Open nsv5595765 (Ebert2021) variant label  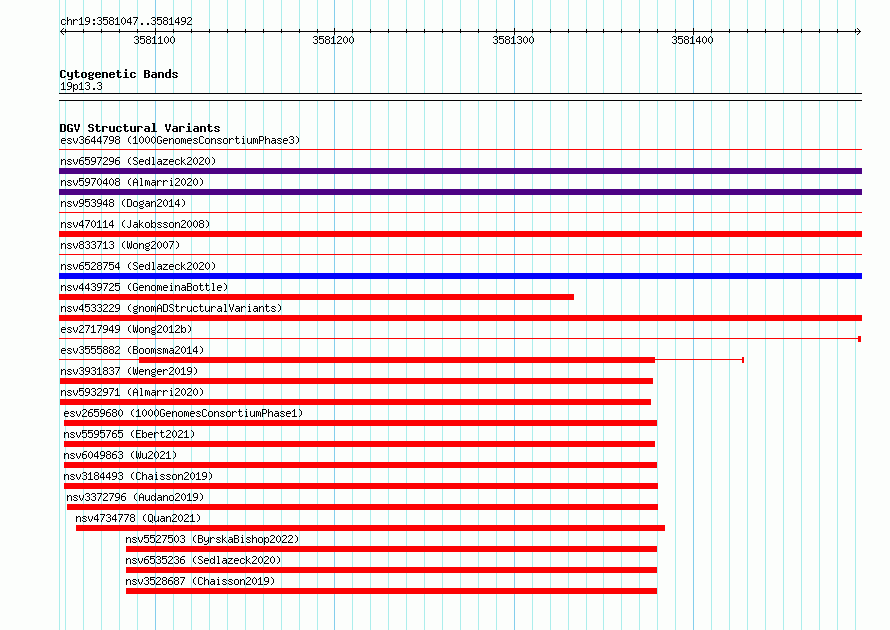point(129,434)
